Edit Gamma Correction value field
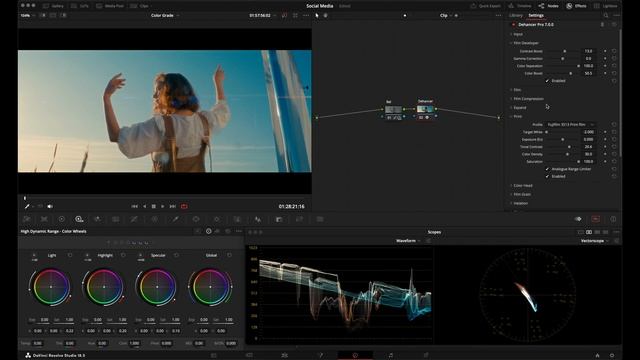The height and width of the screenshot is (360, 640). pos(588,59)
